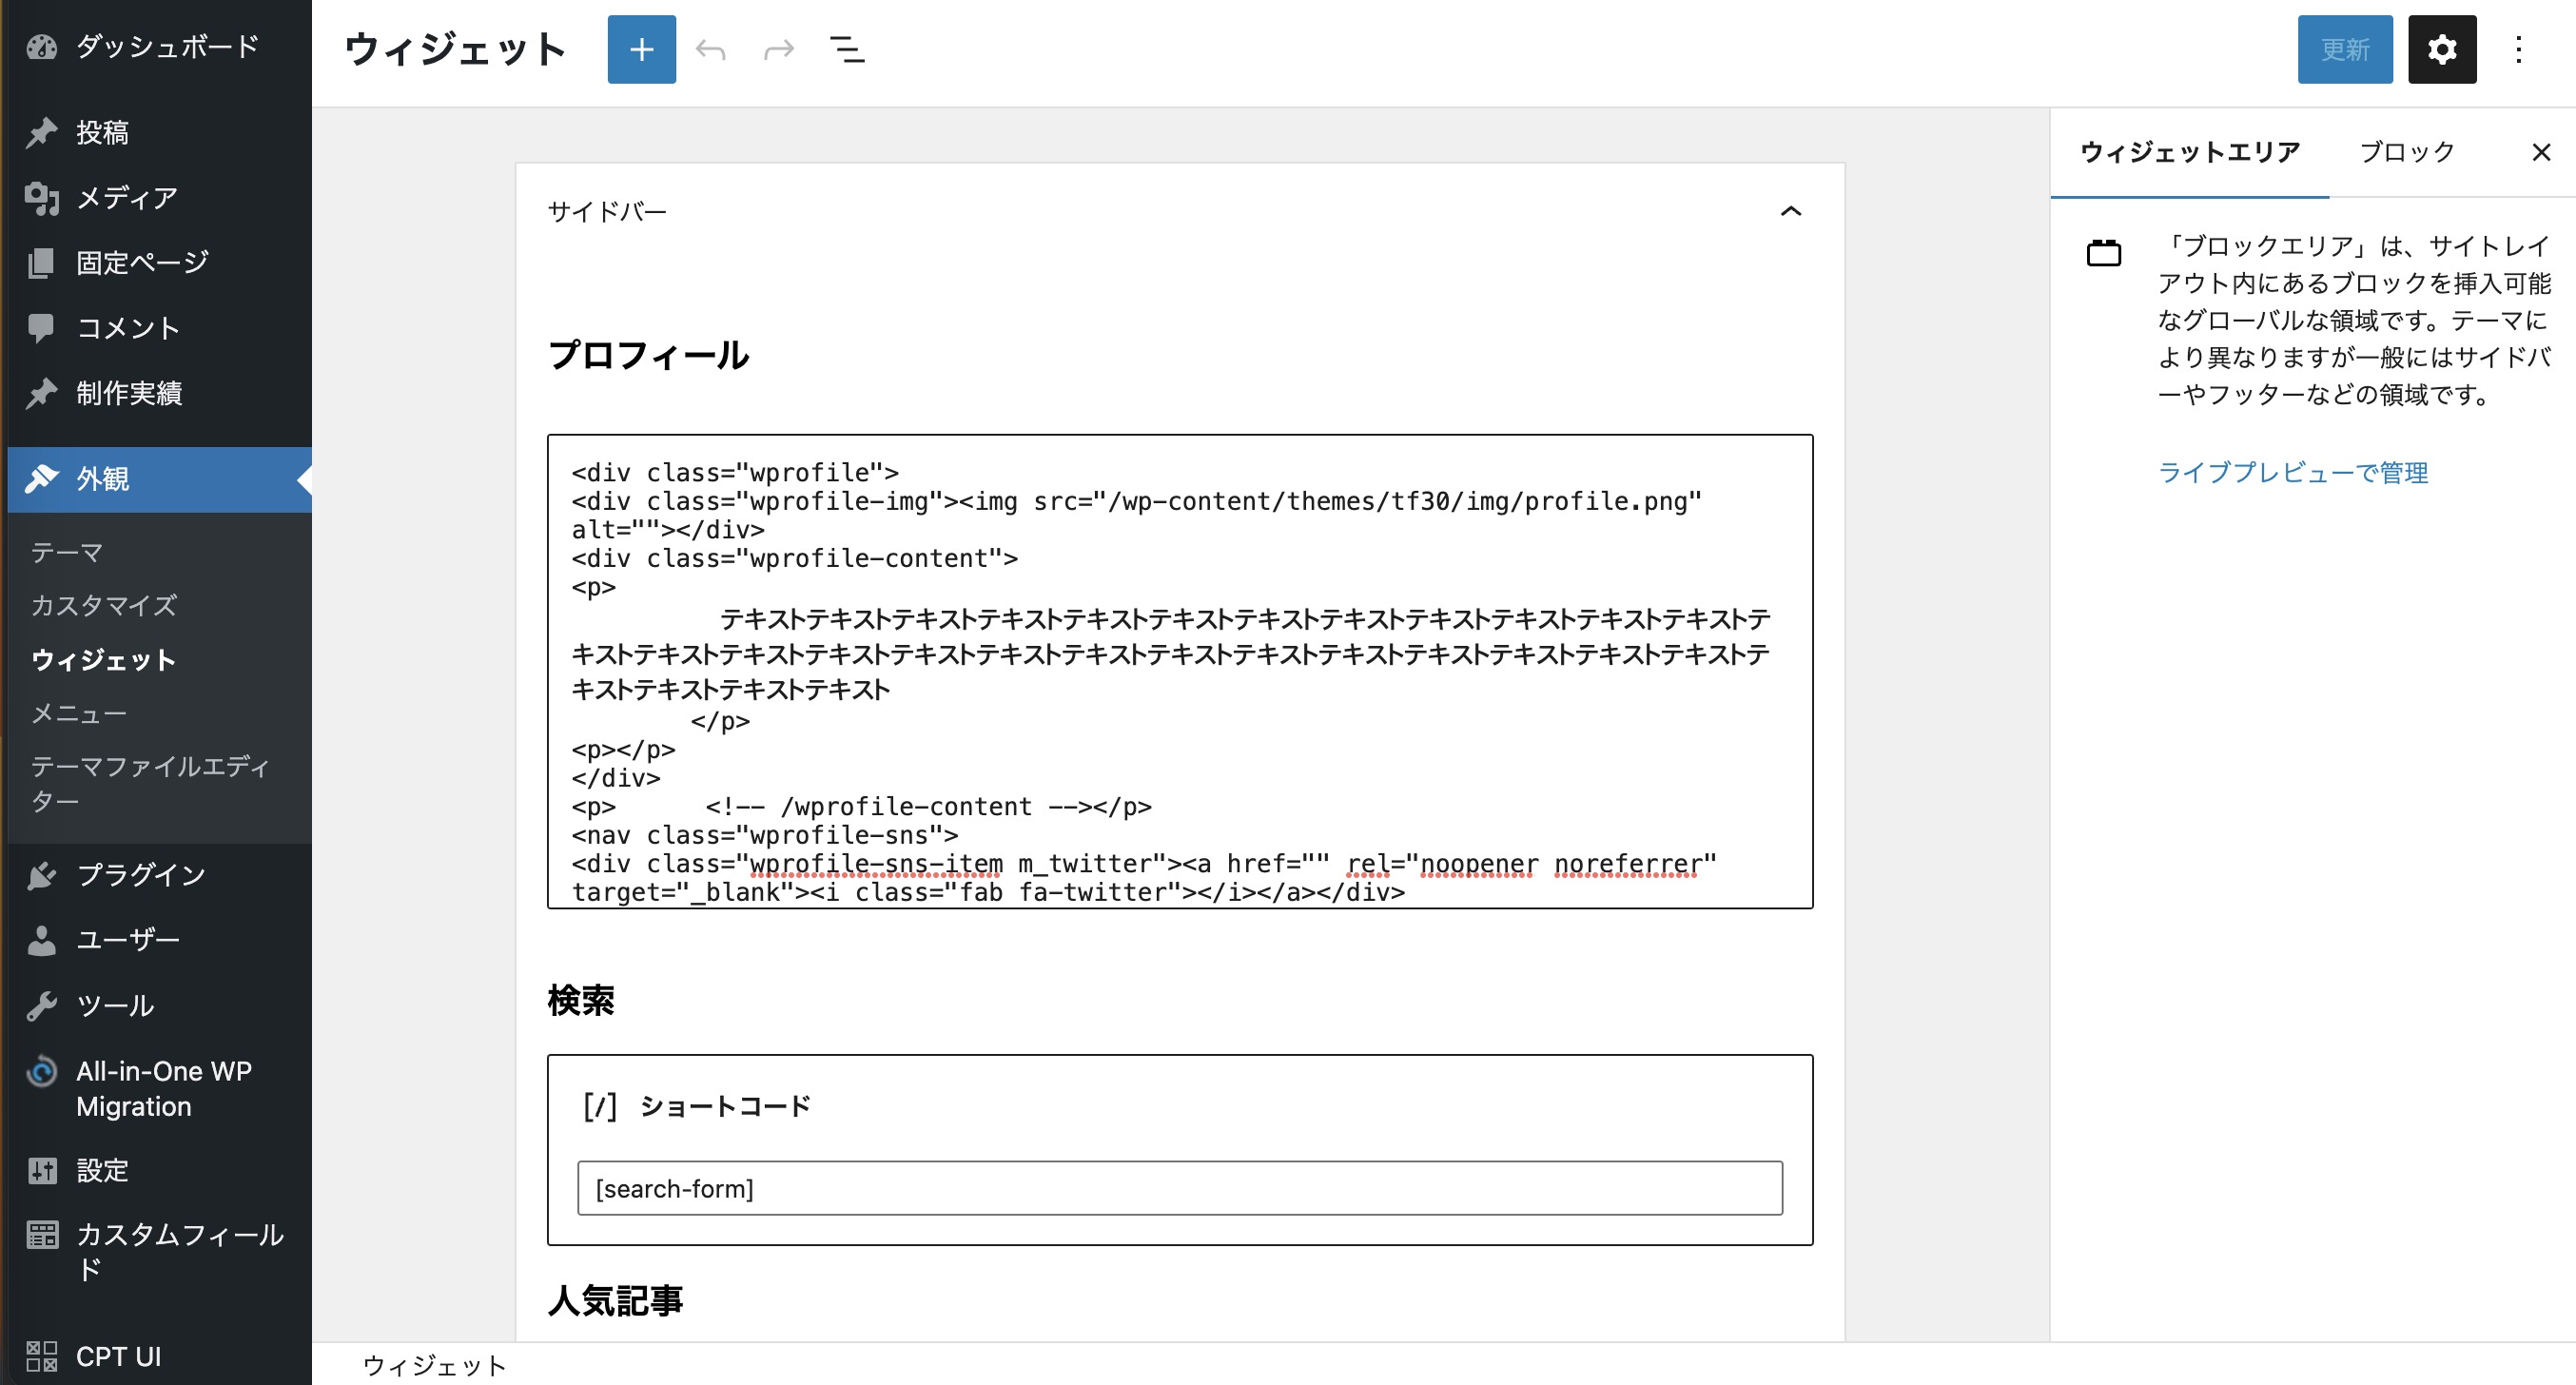Click the blue block inserter plus button
2576x1385 pixels.
point(641,49)
